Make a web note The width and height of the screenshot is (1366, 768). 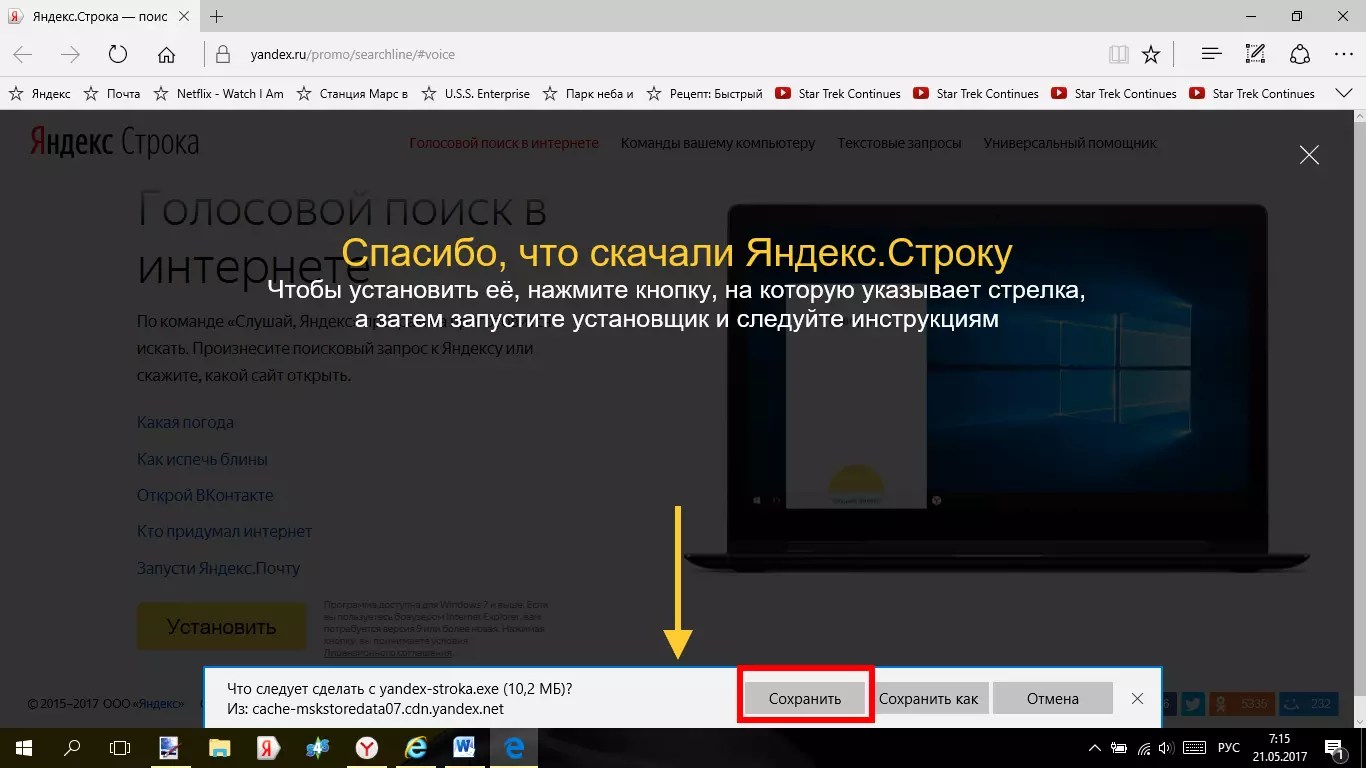1255,54
